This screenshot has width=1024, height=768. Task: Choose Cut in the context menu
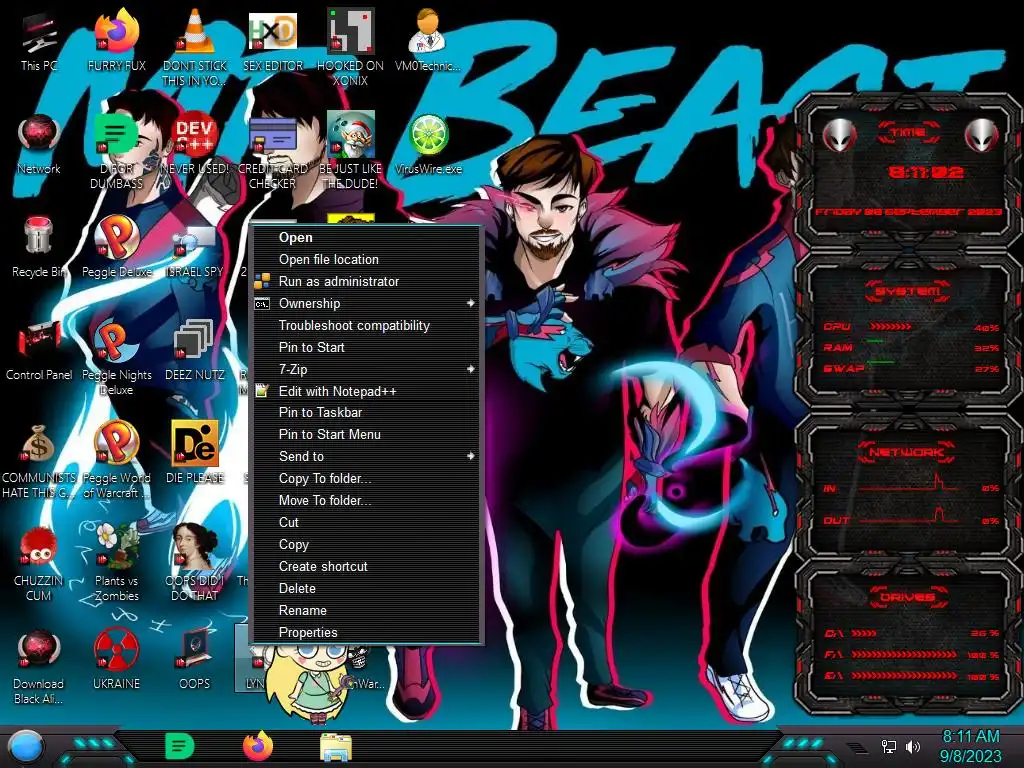pyautogui.click(x=366, y=522)
